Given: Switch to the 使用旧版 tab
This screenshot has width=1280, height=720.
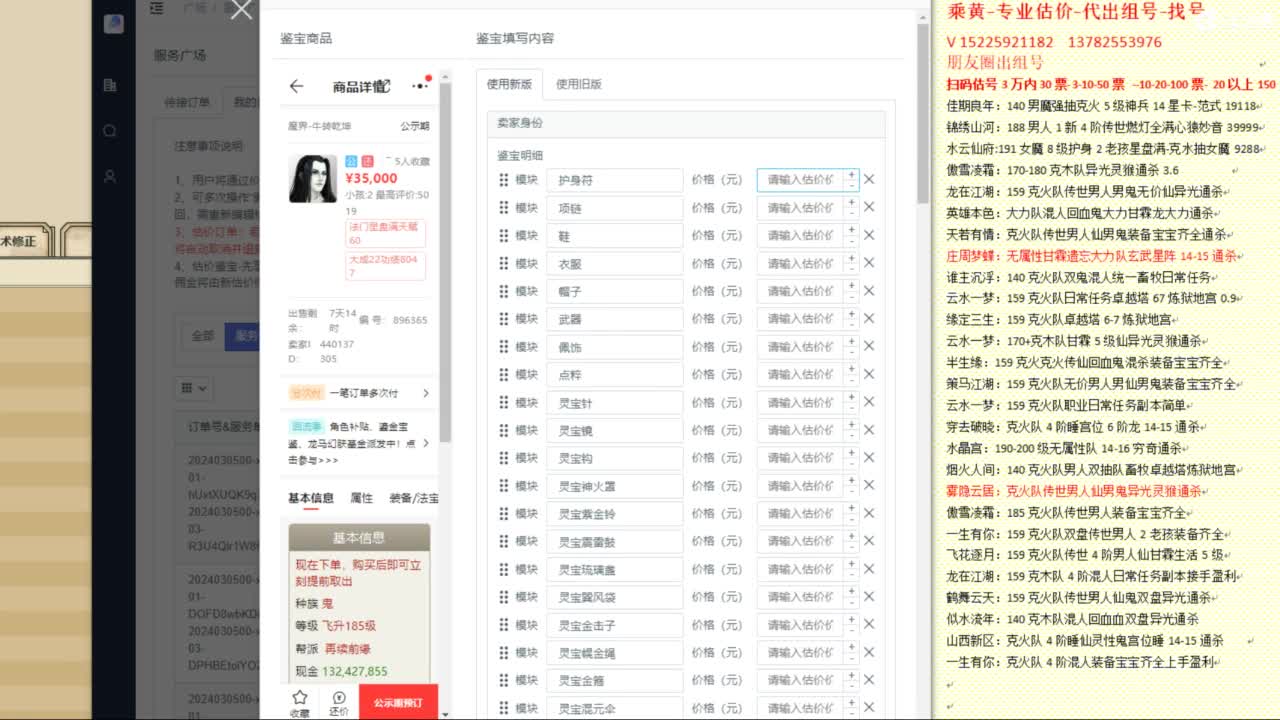Looking at the screenshot, I should [578, 84].
